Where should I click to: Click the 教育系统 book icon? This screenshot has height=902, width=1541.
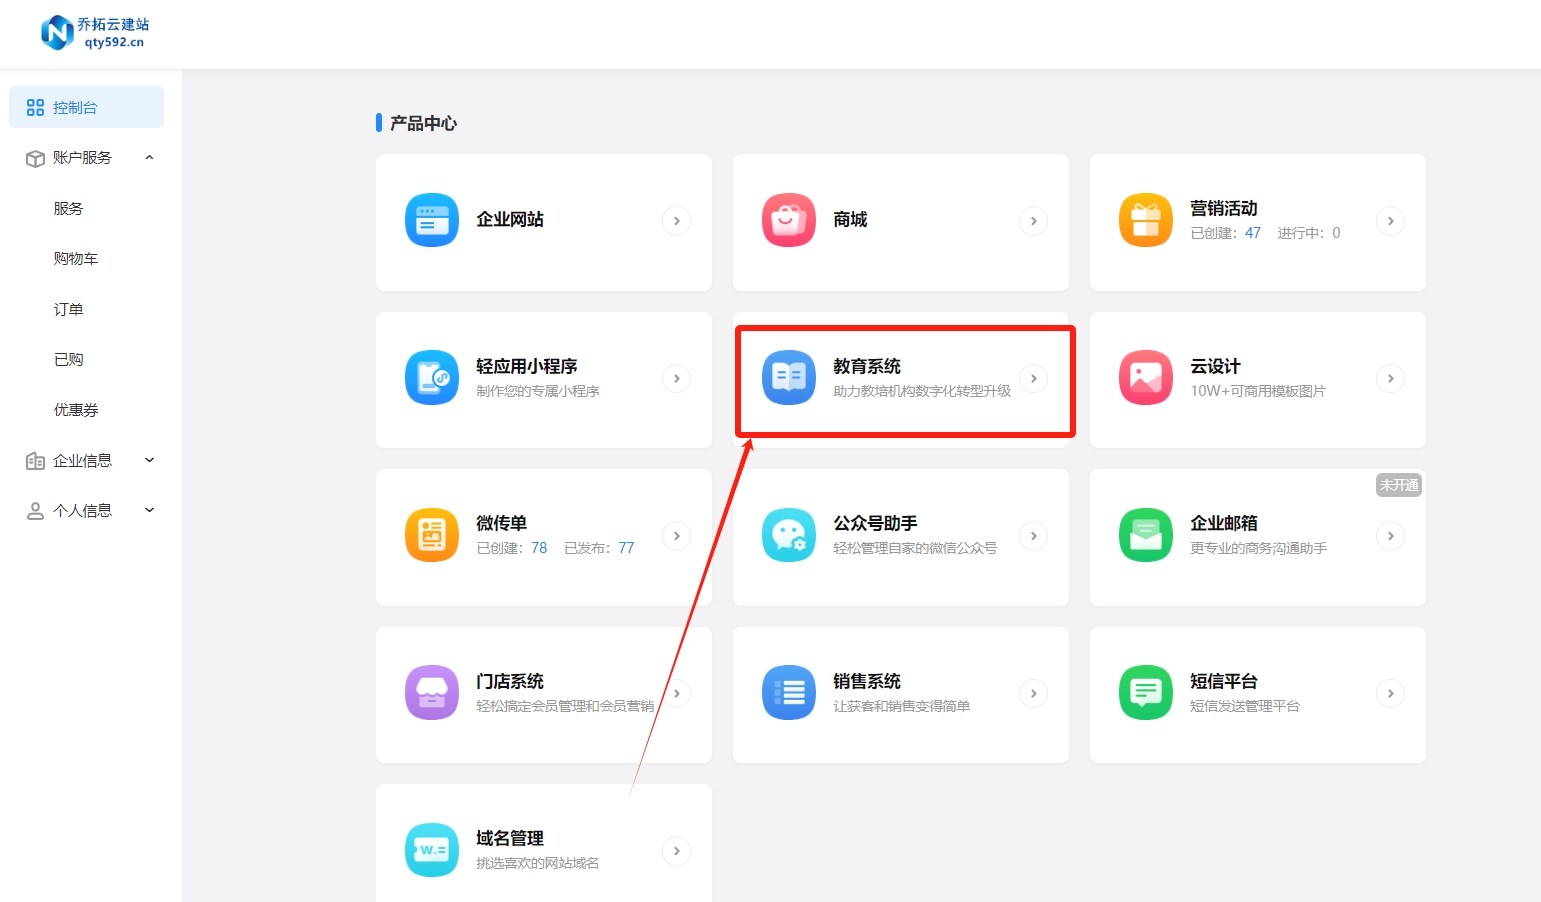pos(788,378)
